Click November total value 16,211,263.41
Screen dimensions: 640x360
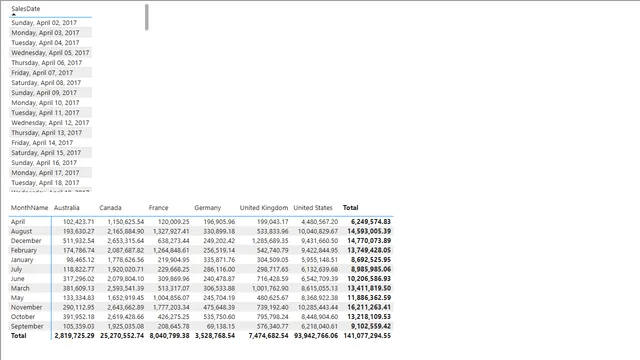coord(369,307)
